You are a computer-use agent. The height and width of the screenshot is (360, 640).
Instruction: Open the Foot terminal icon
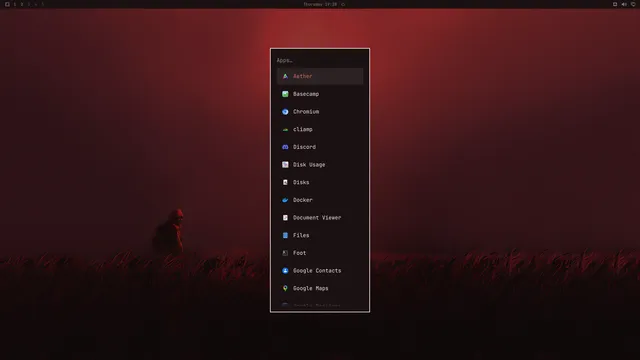285,253
